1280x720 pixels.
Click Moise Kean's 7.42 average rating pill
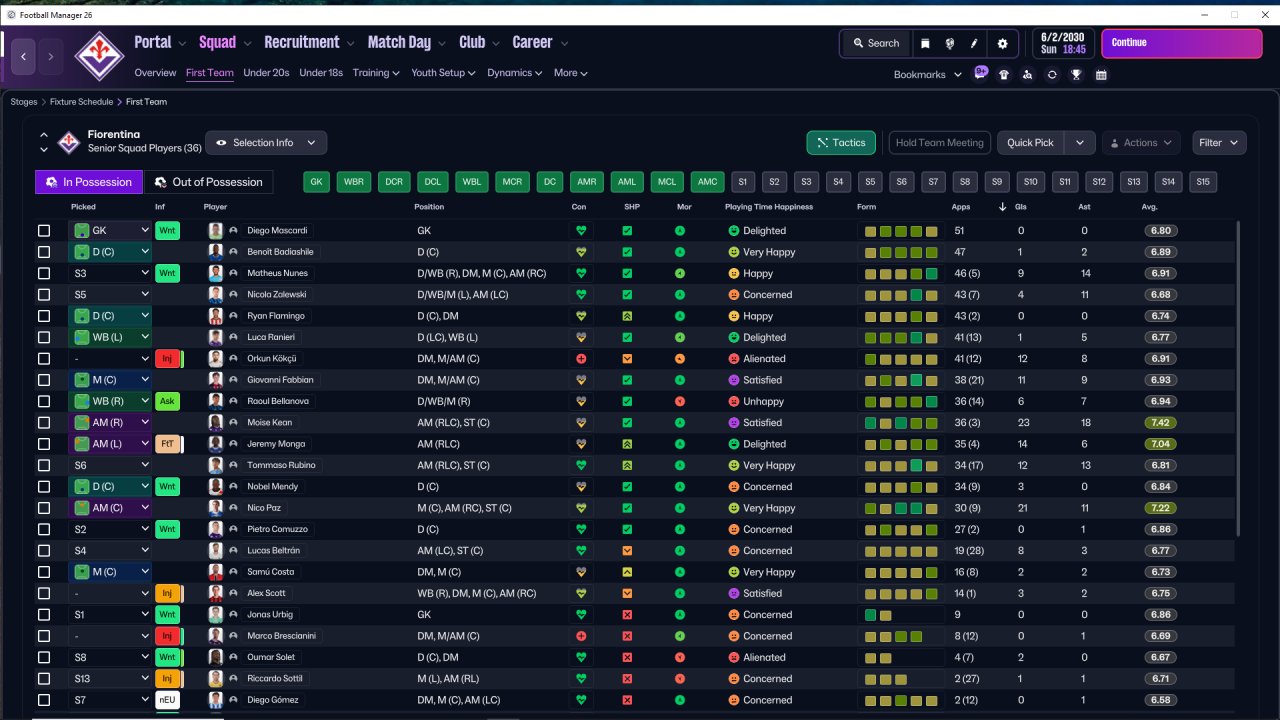point(1161,423)
